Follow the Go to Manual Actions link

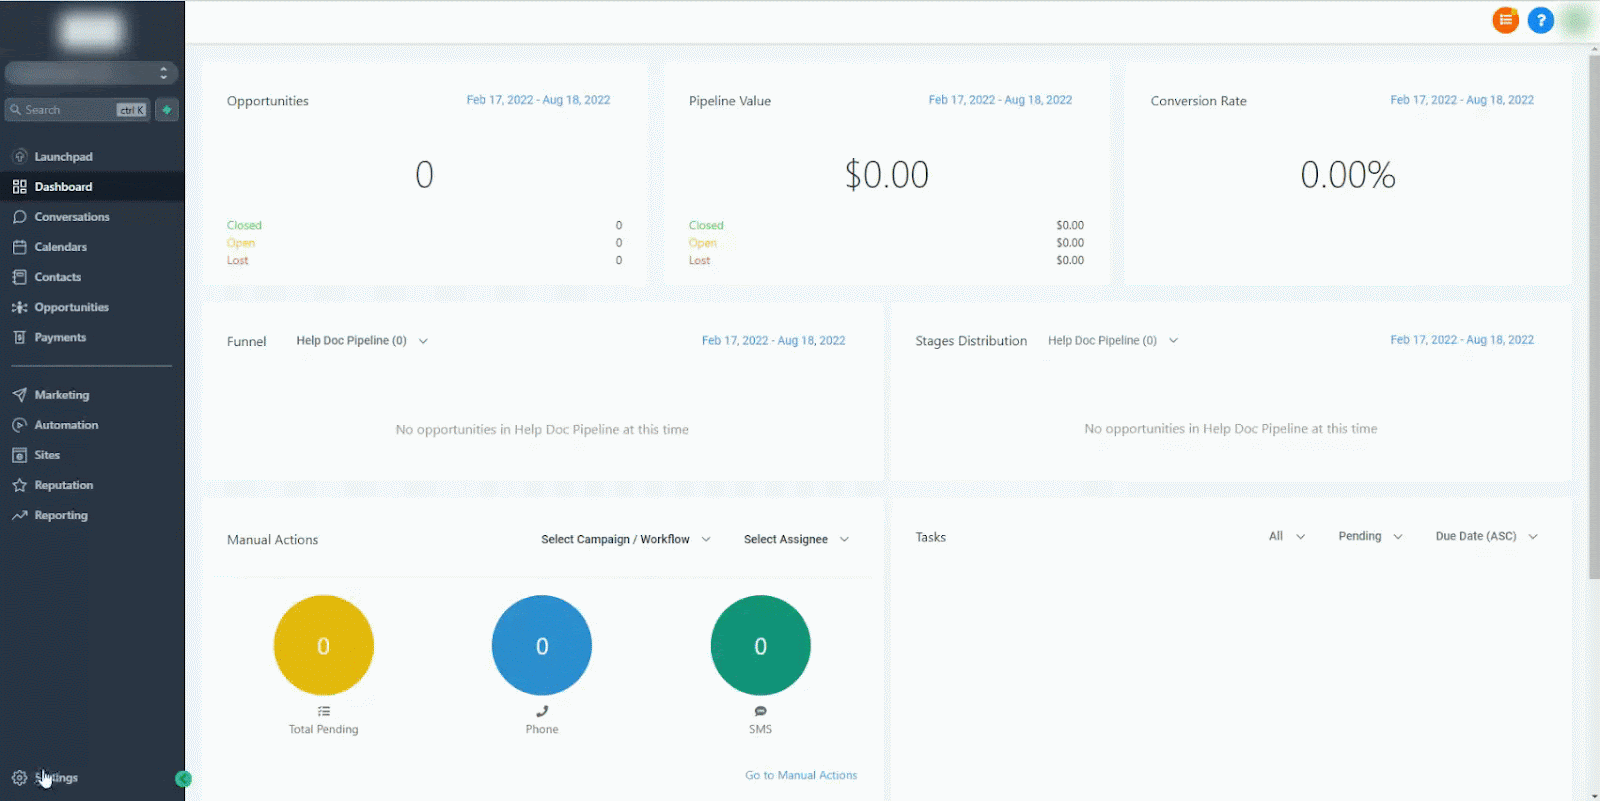pos(801,775)
